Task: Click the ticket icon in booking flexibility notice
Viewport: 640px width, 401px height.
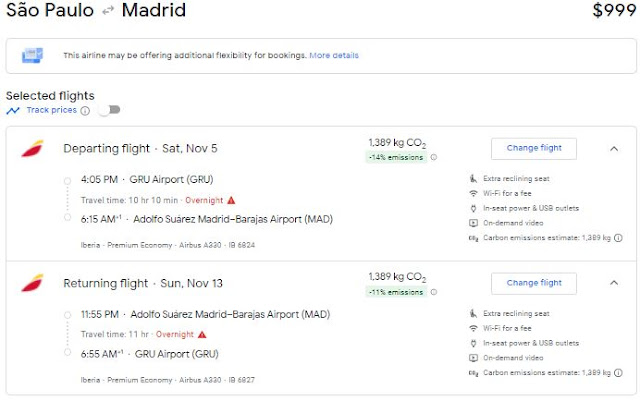Action: click(x=33, y=55)
